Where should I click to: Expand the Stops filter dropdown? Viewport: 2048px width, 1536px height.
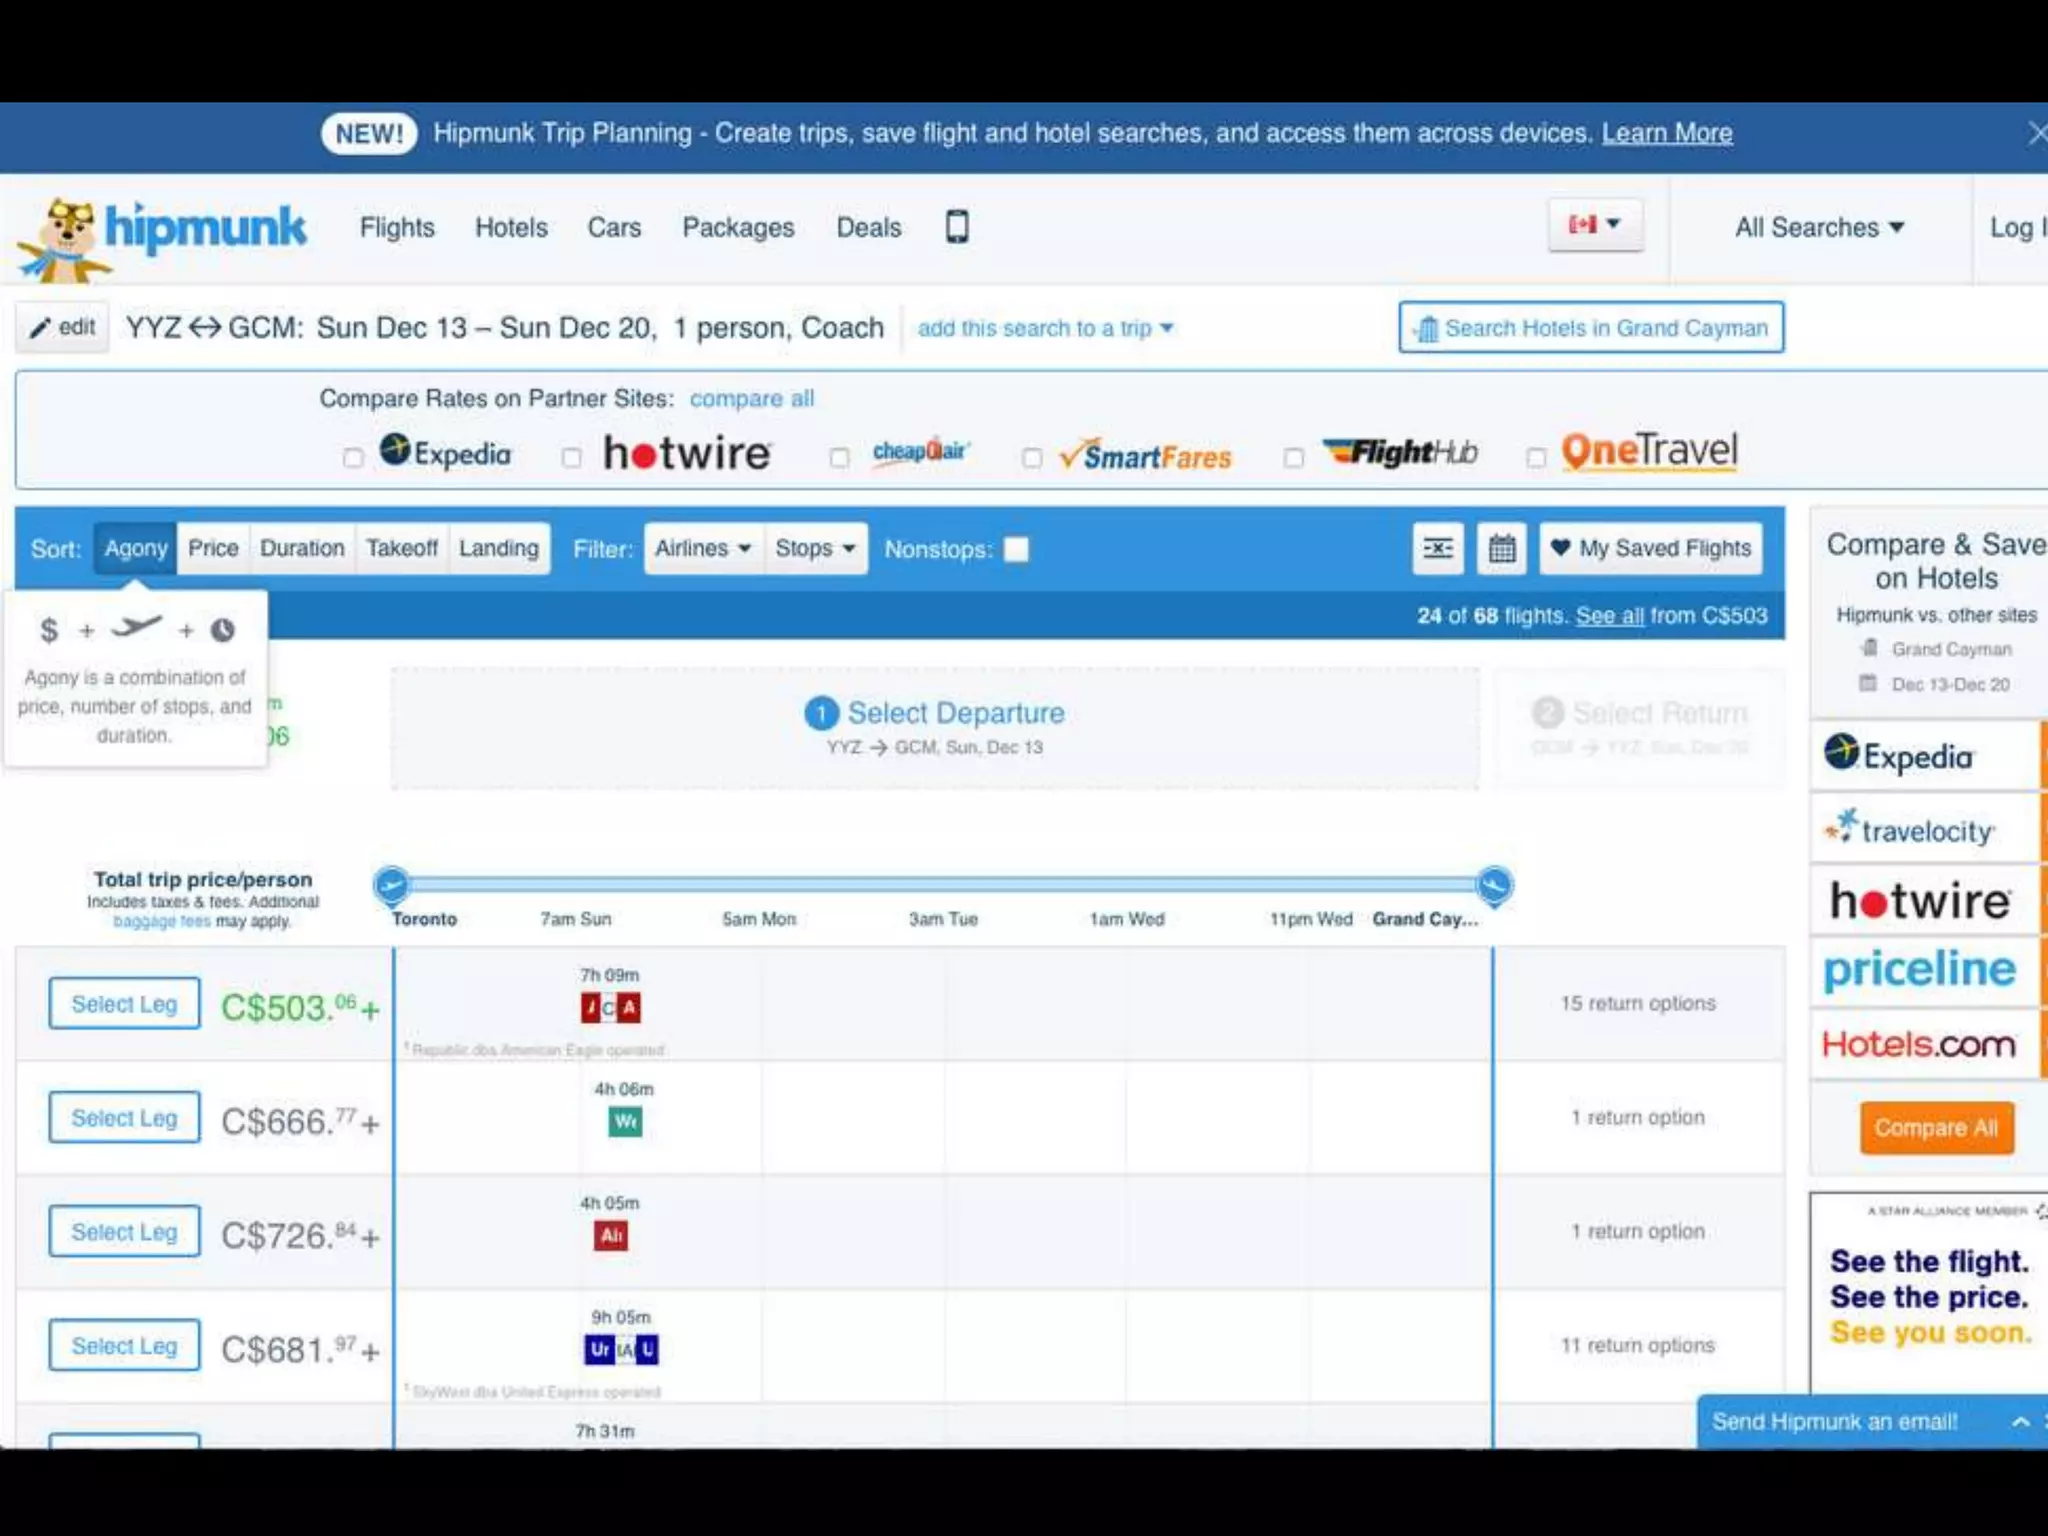[x=815, y=548]
